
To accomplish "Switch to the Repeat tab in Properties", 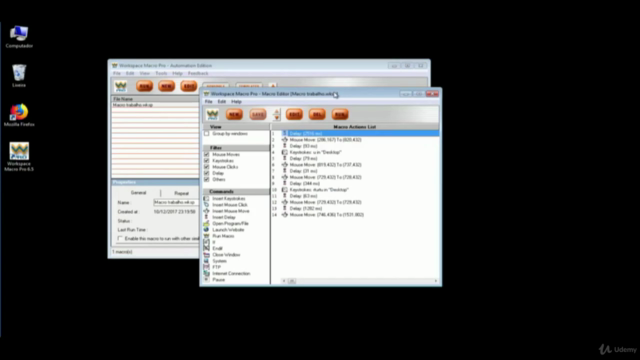I will tap(181, 193).
